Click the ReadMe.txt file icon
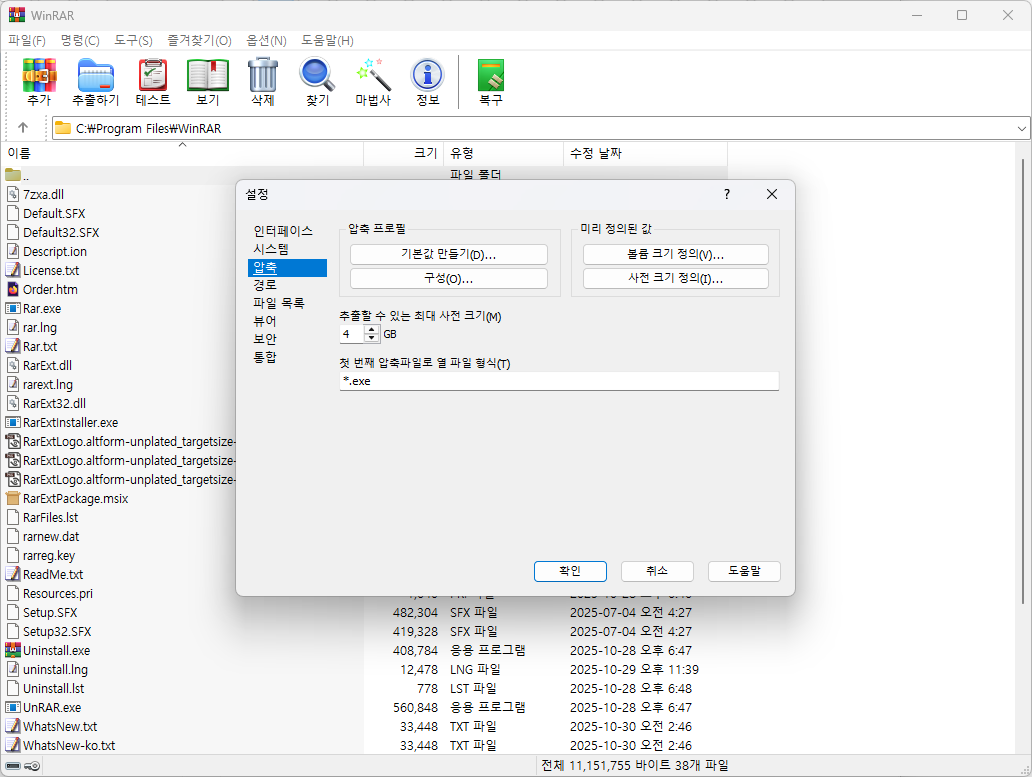This screenshot has height=777, width=1032. click(13, 574)
